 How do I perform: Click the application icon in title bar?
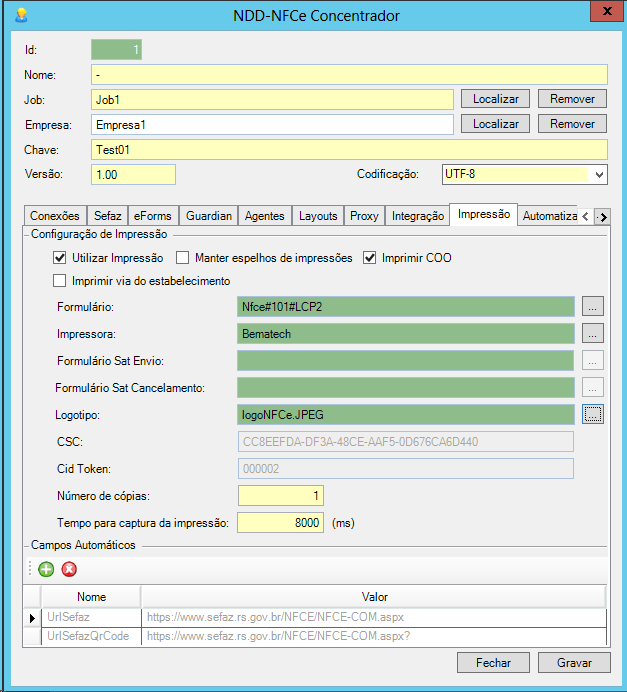pyautogui.click(x=21, y=15)
